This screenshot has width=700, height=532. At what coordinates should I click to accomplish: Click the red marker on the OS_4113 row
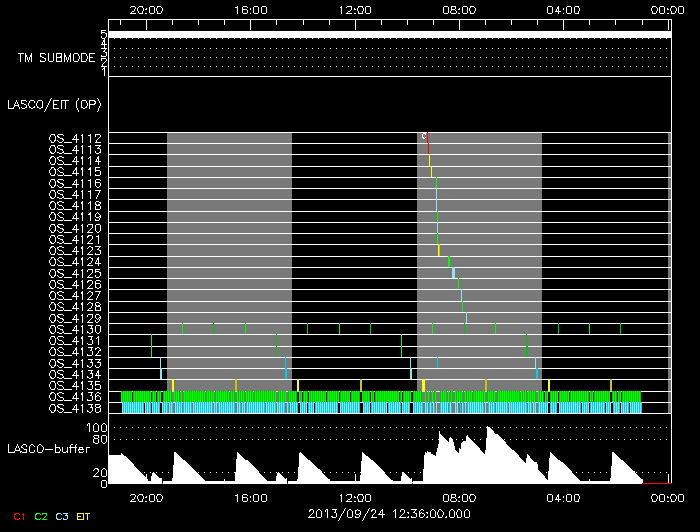428,149
